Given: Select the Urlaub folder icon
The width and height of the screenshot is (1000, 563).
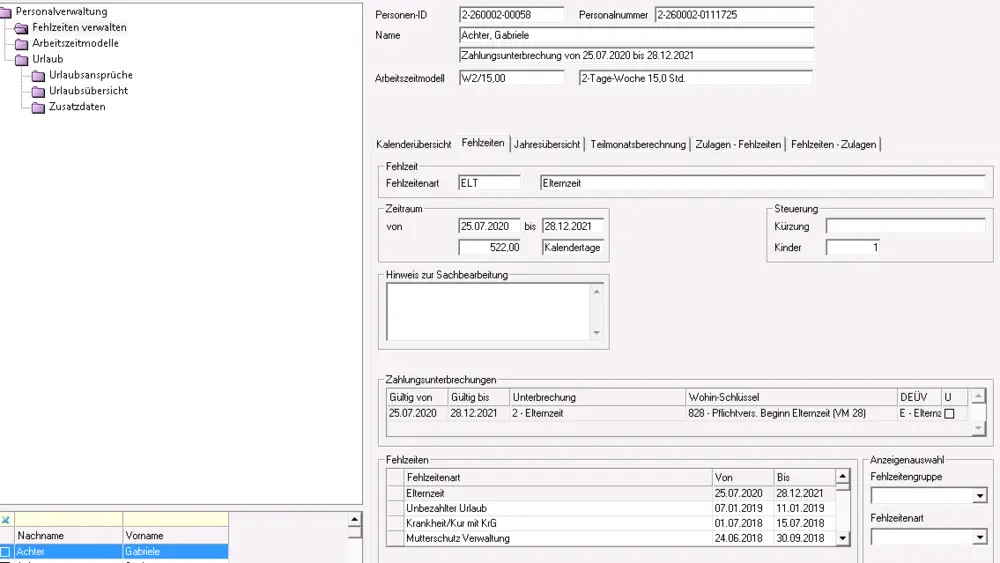Looking at the screenshot, I should click(x=22, y=60).
